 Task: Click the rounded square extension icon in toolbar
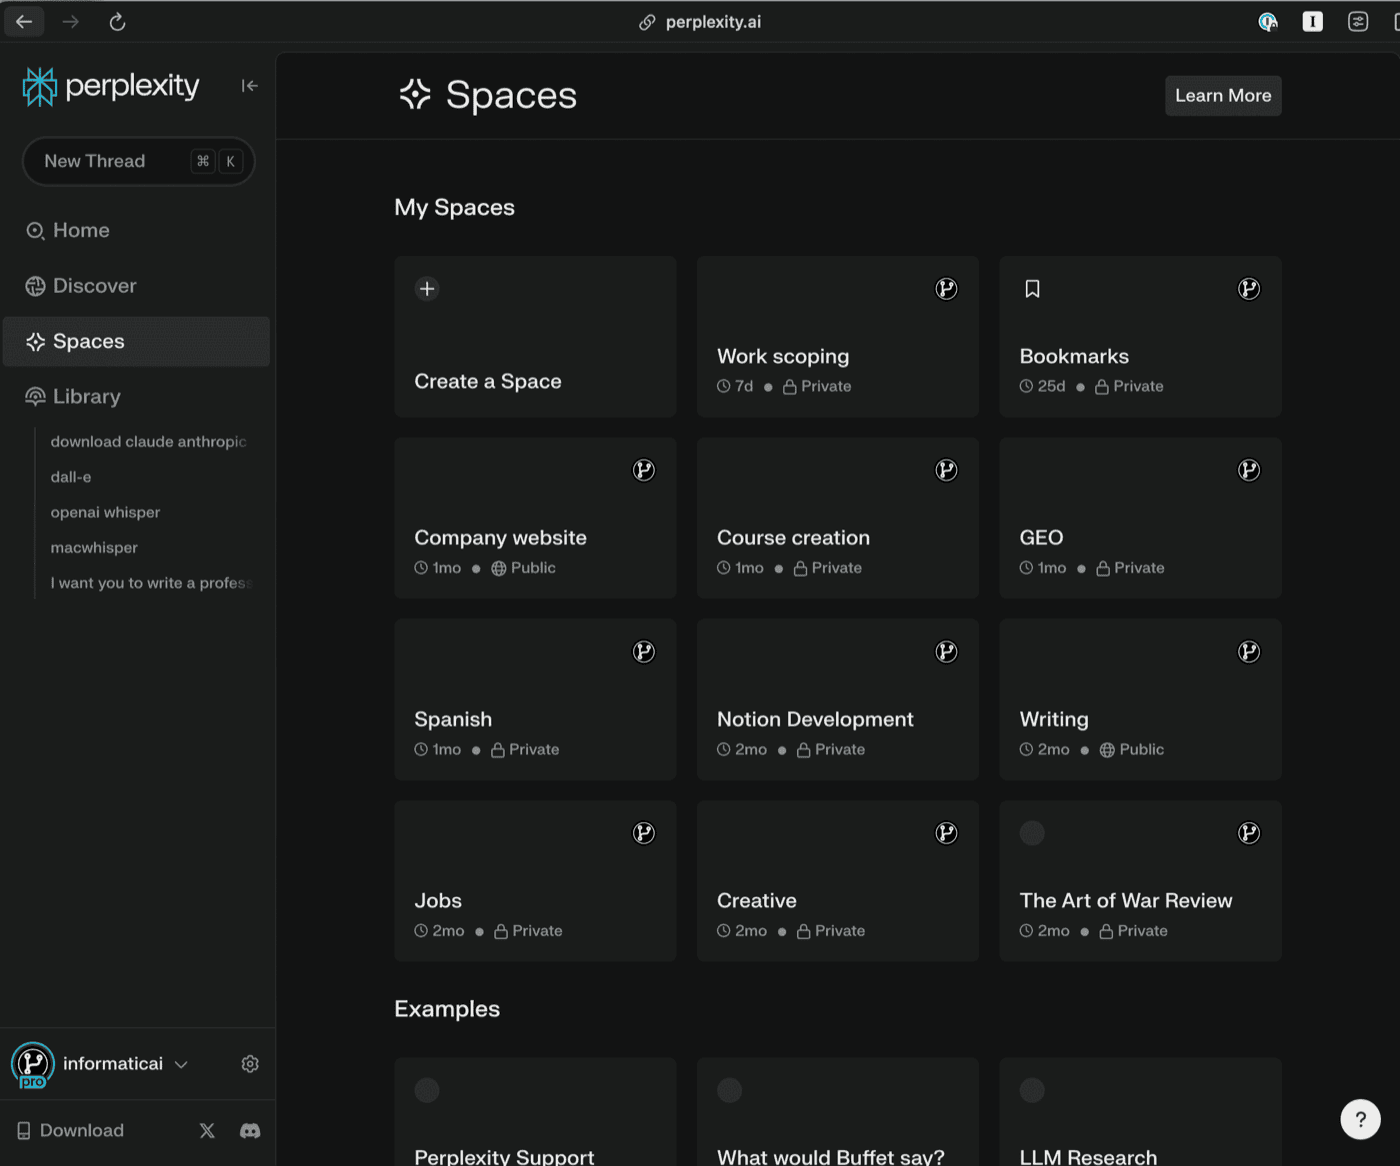[1358, 21]
